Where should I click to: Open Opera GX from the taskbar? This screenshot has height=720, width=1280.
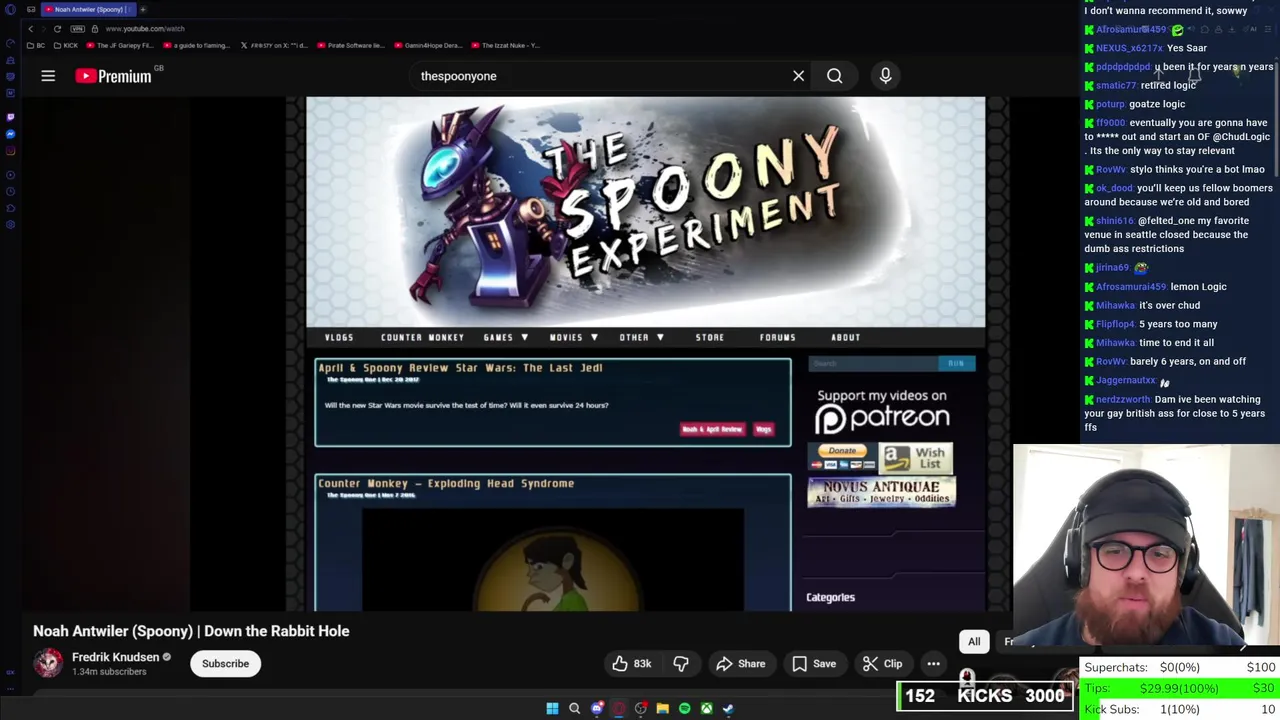pyautogui.click(x=619, y=709)
